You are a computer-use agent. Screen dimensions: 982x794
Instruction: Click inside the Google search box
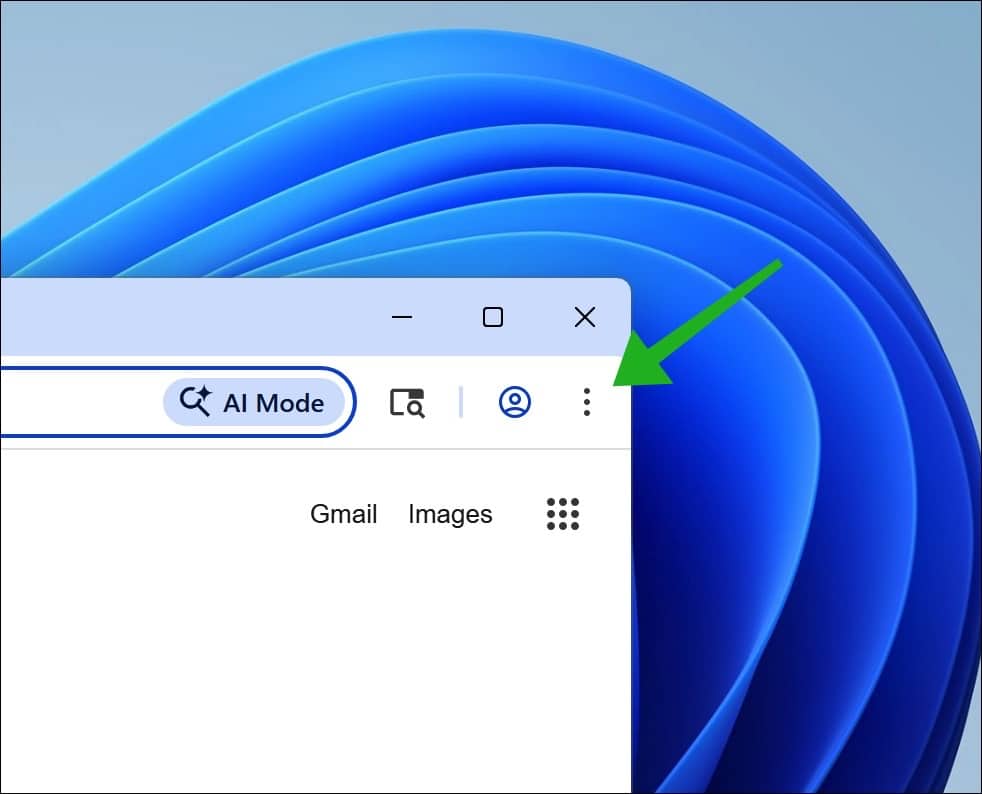[80, 402]
